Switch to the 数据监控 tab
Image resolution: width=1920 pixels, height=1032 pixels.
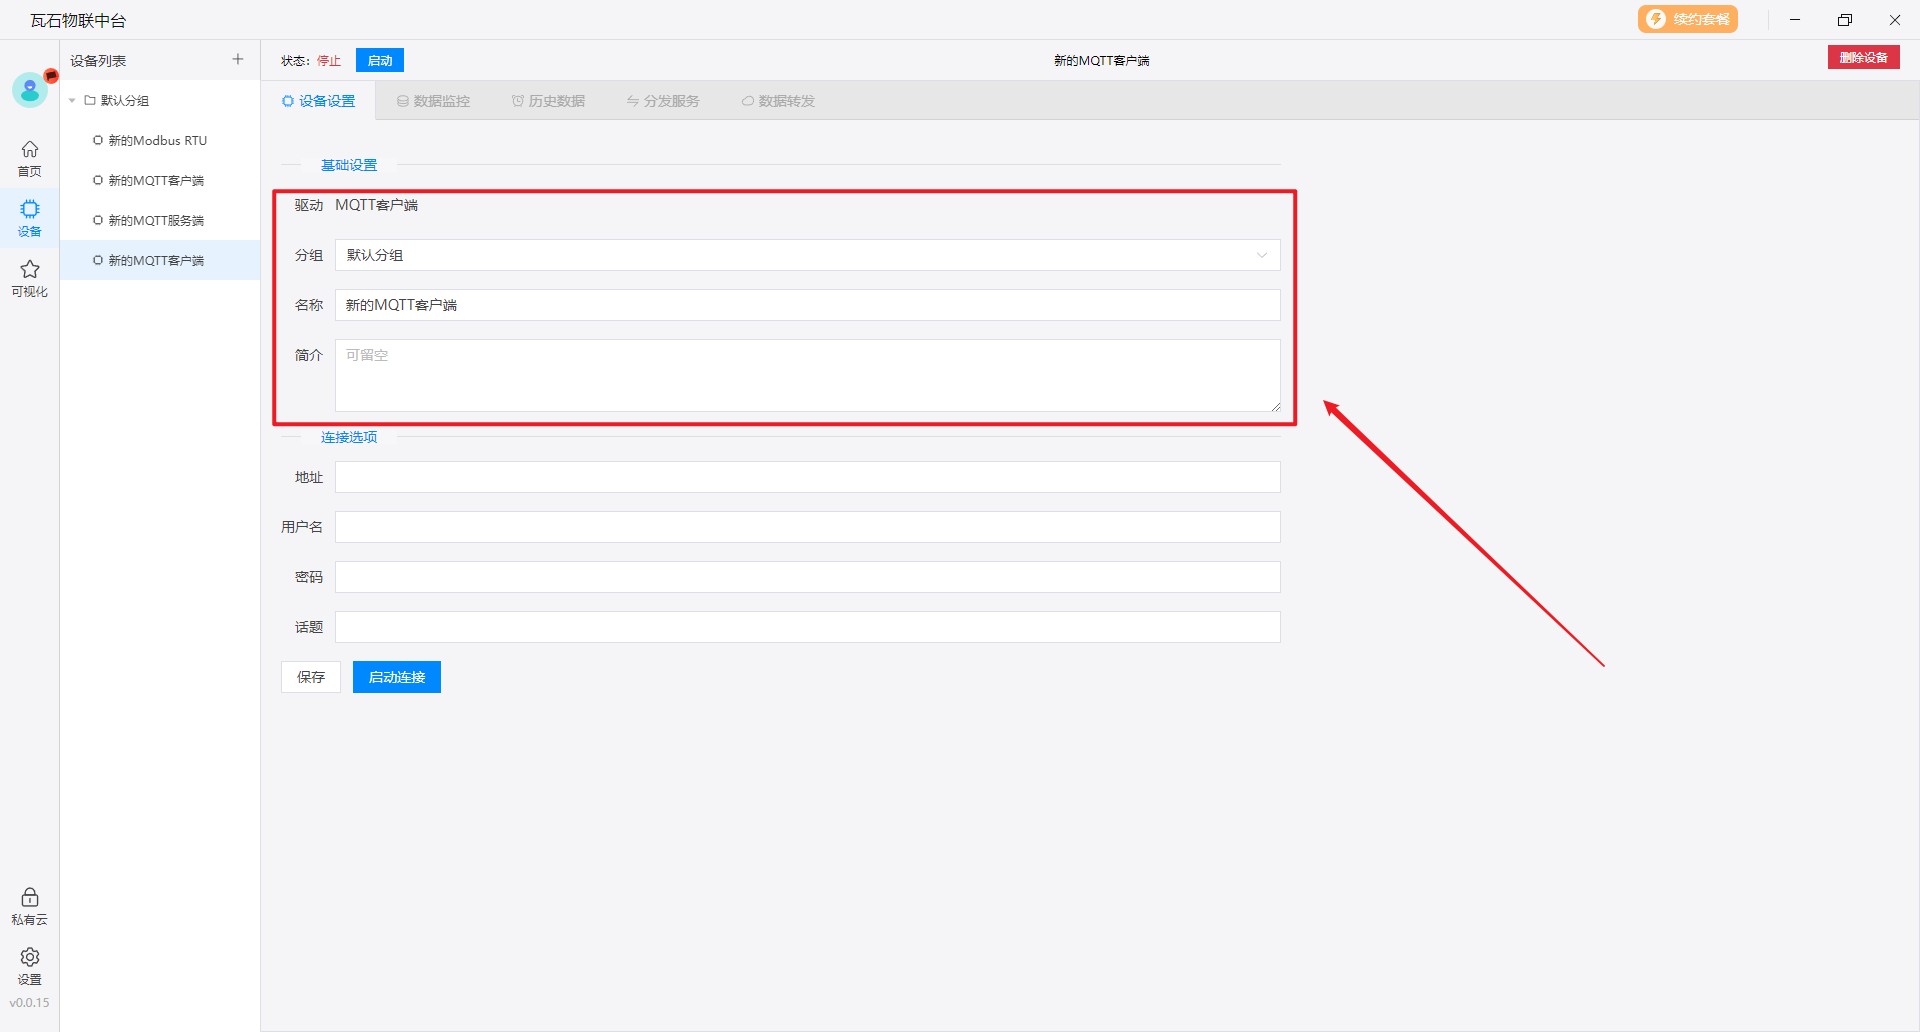click(434, 101)
